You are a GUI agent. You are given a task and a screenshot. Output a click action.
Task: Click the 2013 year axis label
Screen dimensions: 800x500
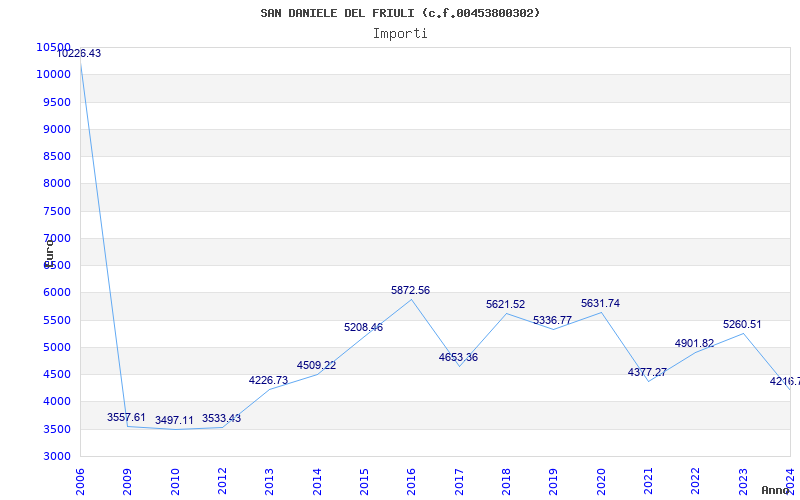pyautogui.click(x=269, y=481)
